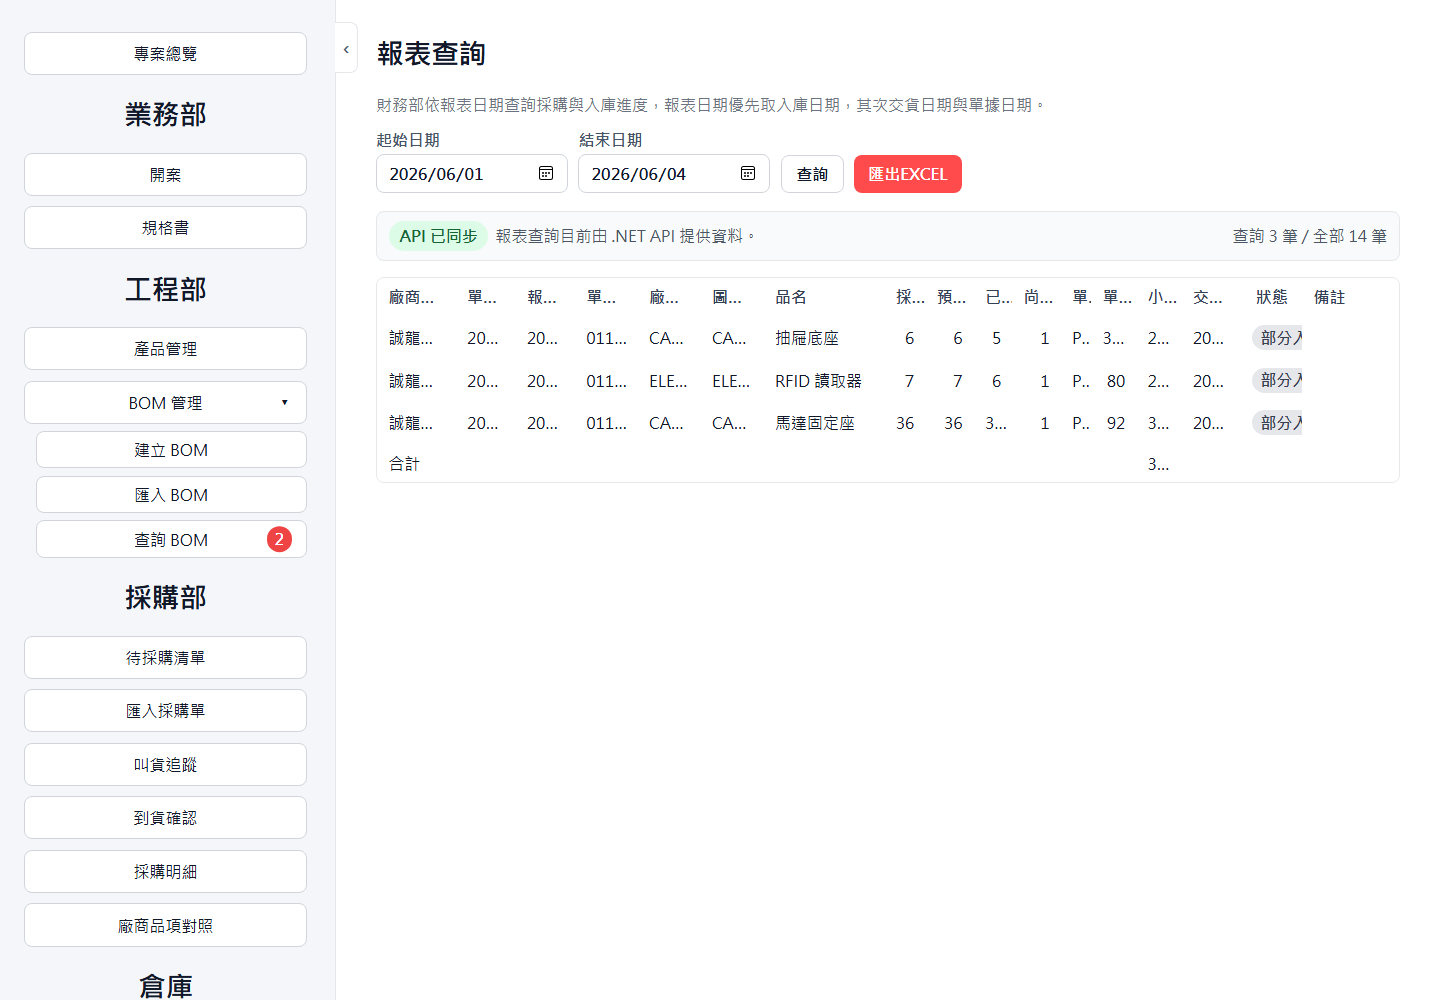Viewport: 1440px width, 1000px height.
Task: Open 專案總覽 in the sidebar
Action: [x=165, y=53]
